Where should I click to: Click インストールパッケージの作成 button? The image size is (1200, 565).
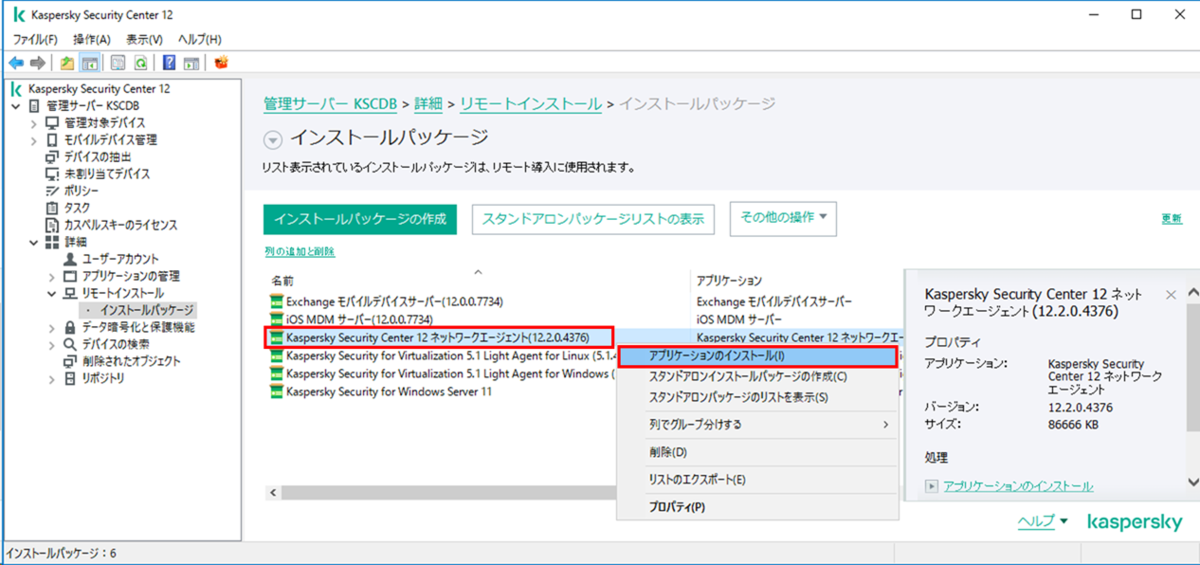tap(360, 219)
